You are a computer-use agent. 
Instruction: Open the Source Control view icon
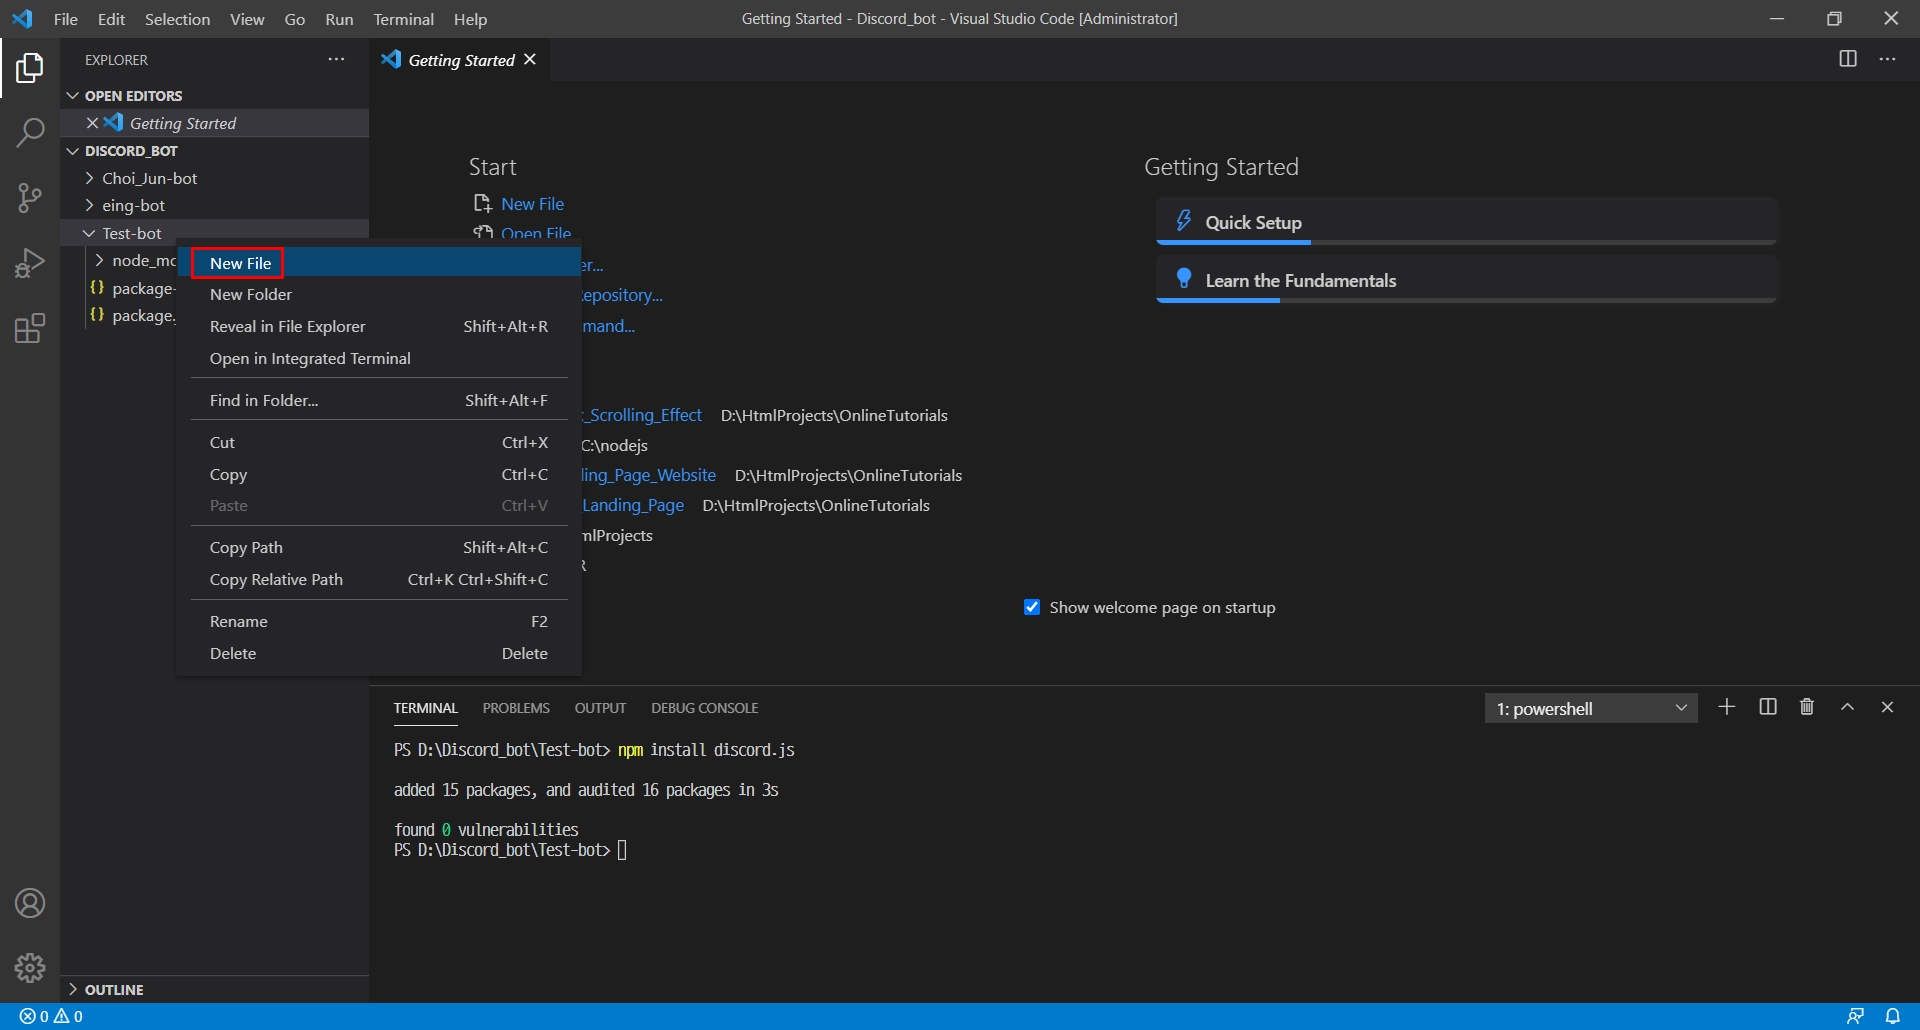pyautogui.click(x=30, y=198)
